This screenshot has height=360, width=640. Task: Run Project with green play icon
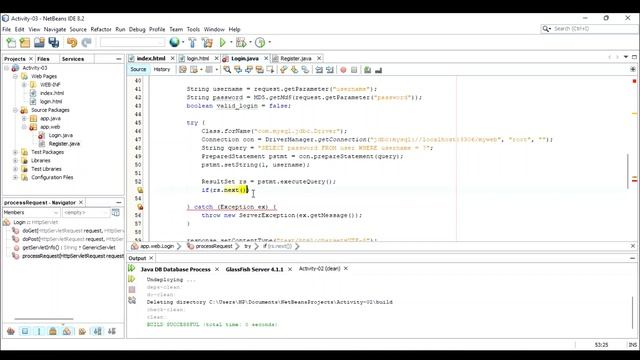tap(222, 42)
